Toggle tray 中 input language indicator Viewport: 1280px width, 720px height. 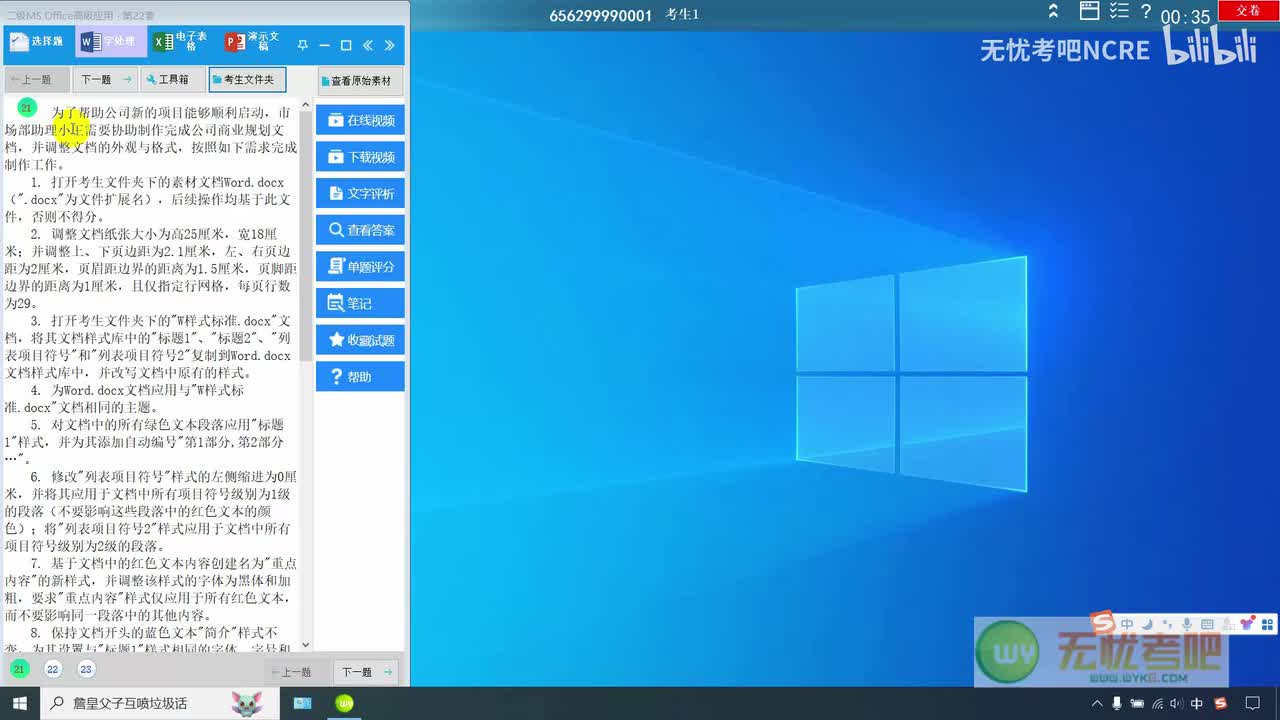point(1198,703)
